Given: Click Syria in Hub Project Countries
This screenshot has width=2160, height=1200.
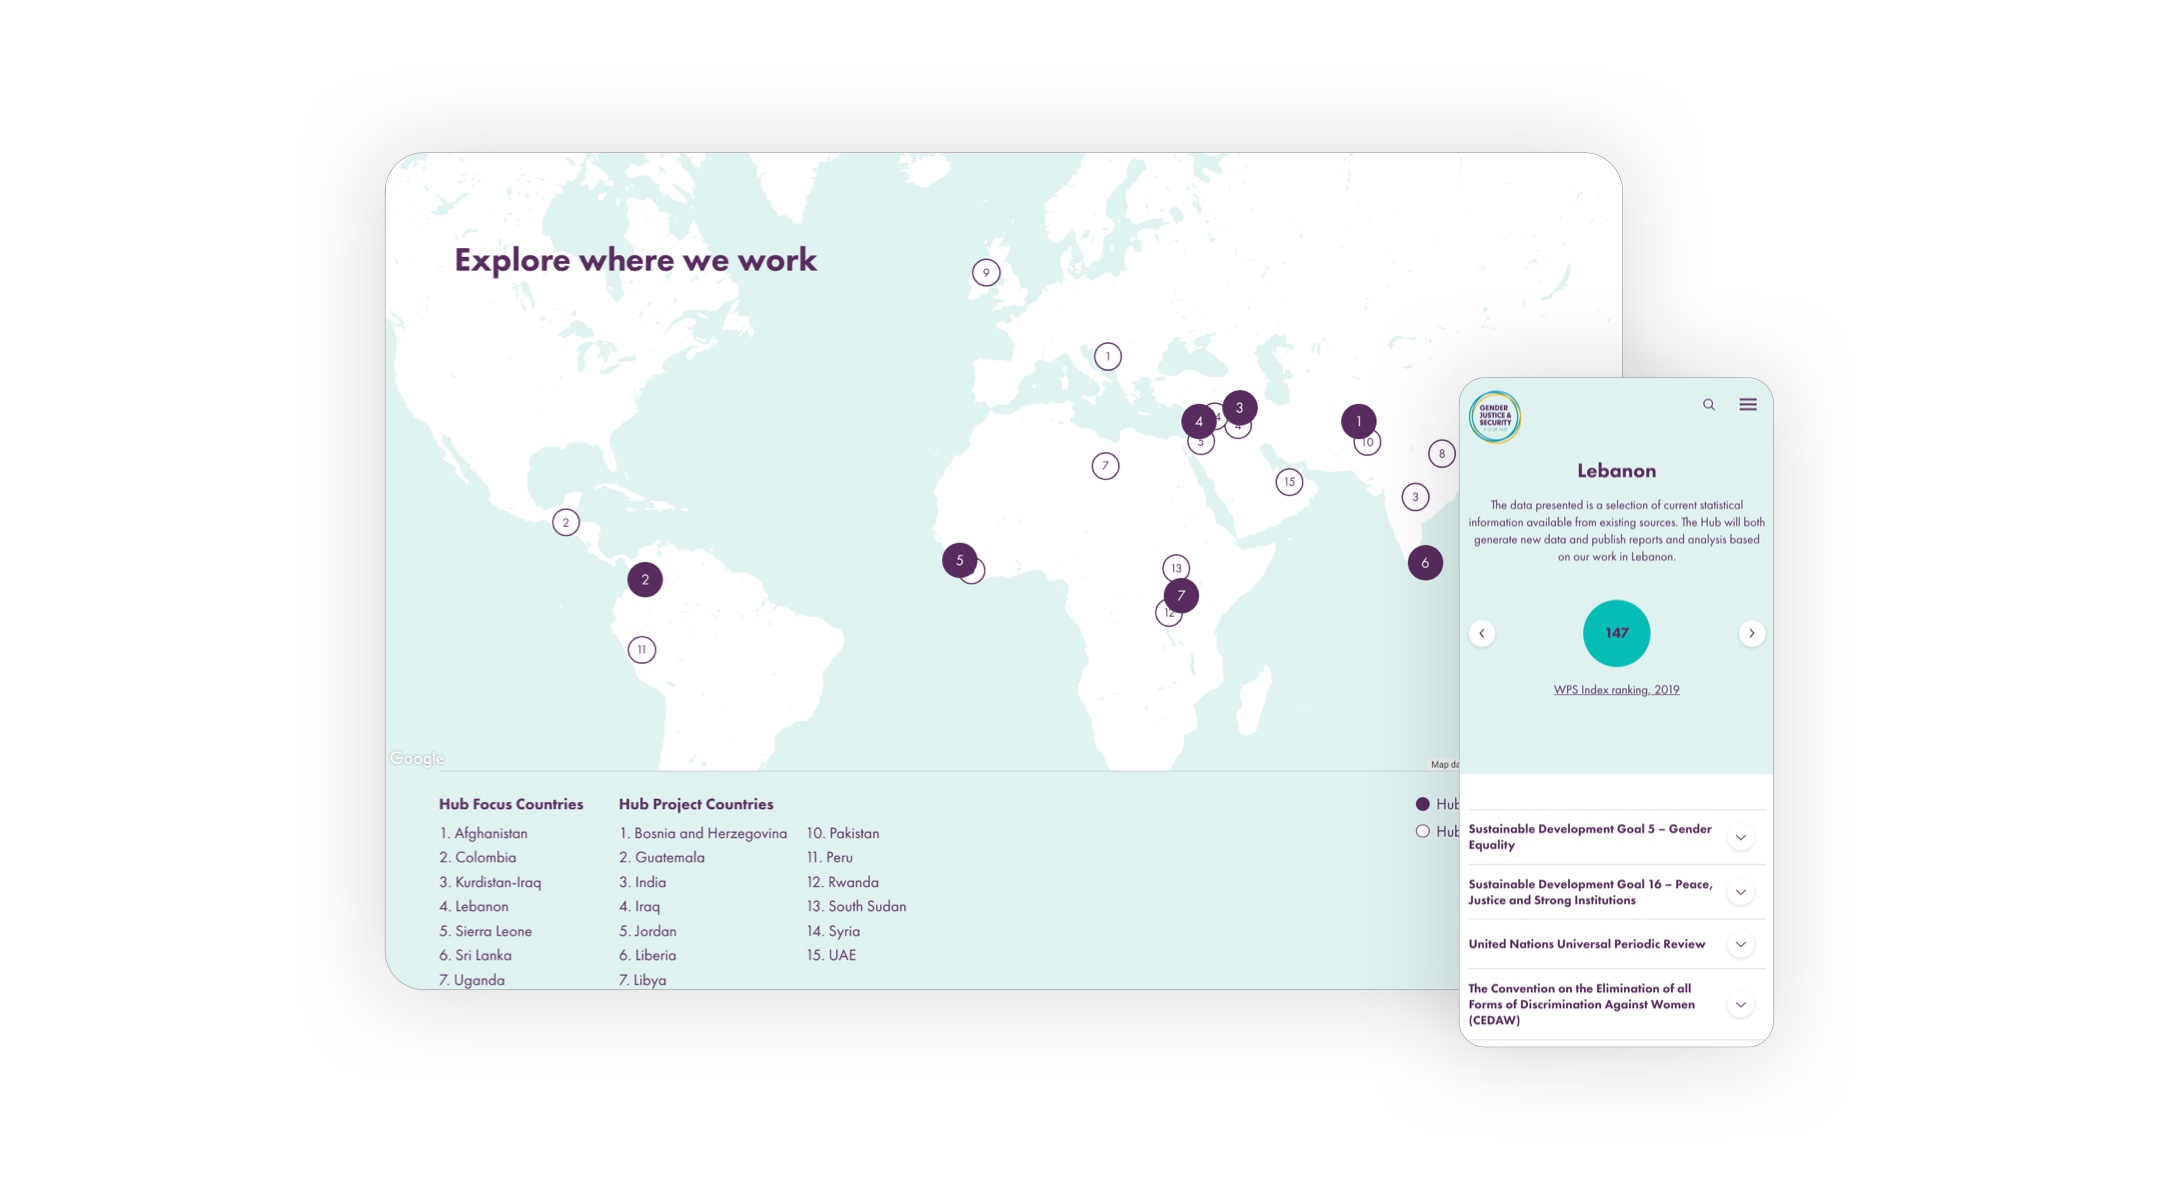Looking at the screenshot, I should (833, 931).
